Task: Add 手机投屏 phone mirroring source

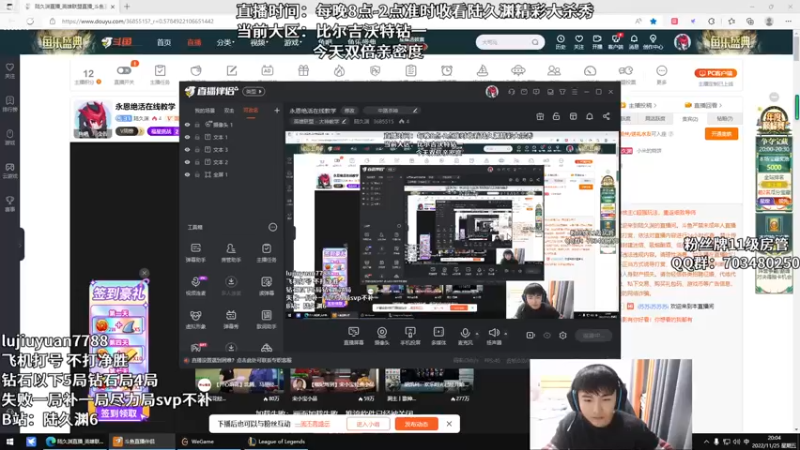Action: click(x=410, y=336)
